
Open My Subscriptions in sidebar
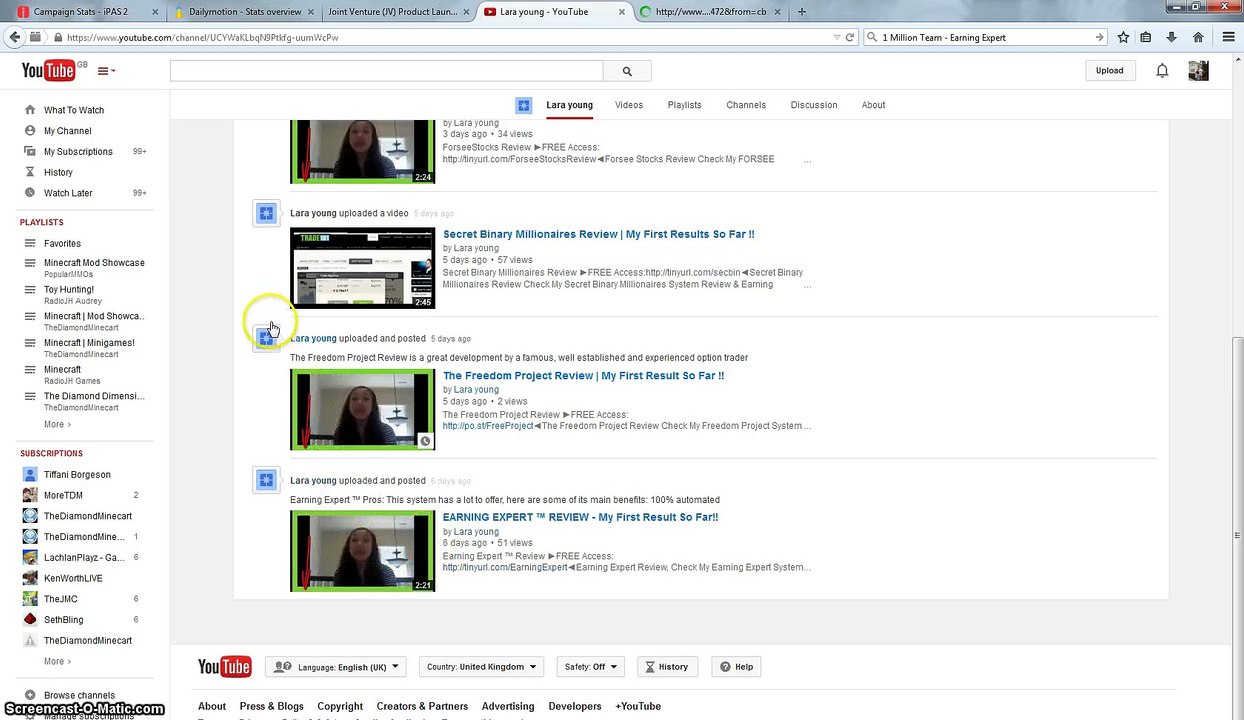pyautogui.click(x=78, y=152)
